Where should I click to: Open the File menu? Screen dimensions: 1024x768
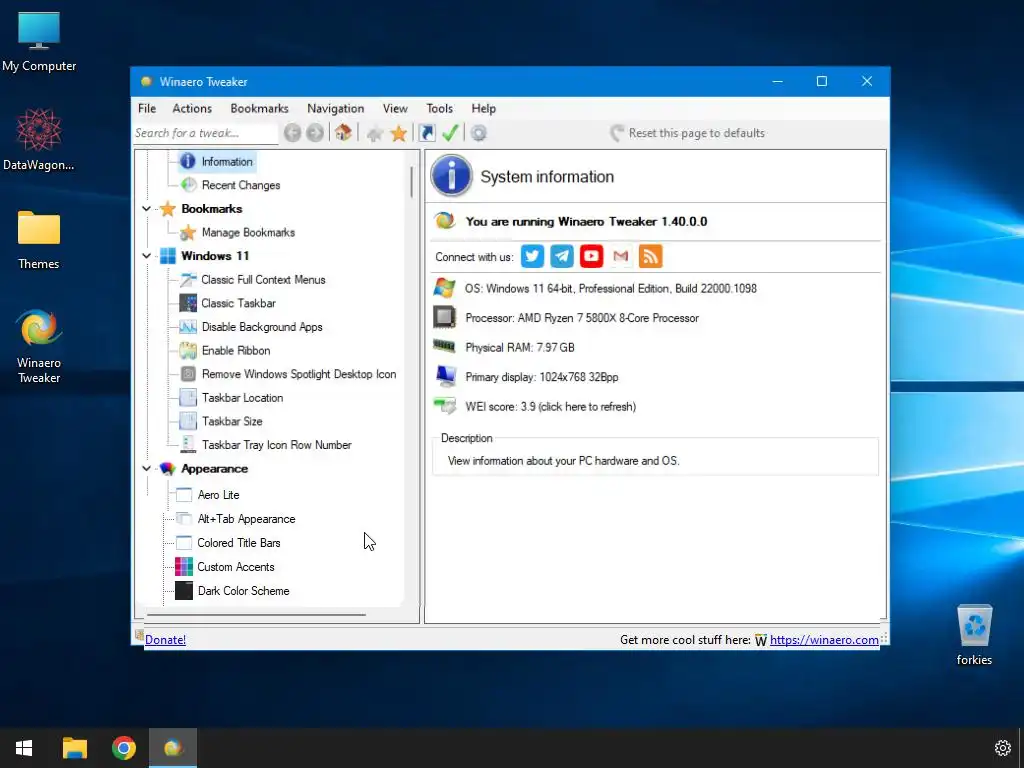pos(147,108)
